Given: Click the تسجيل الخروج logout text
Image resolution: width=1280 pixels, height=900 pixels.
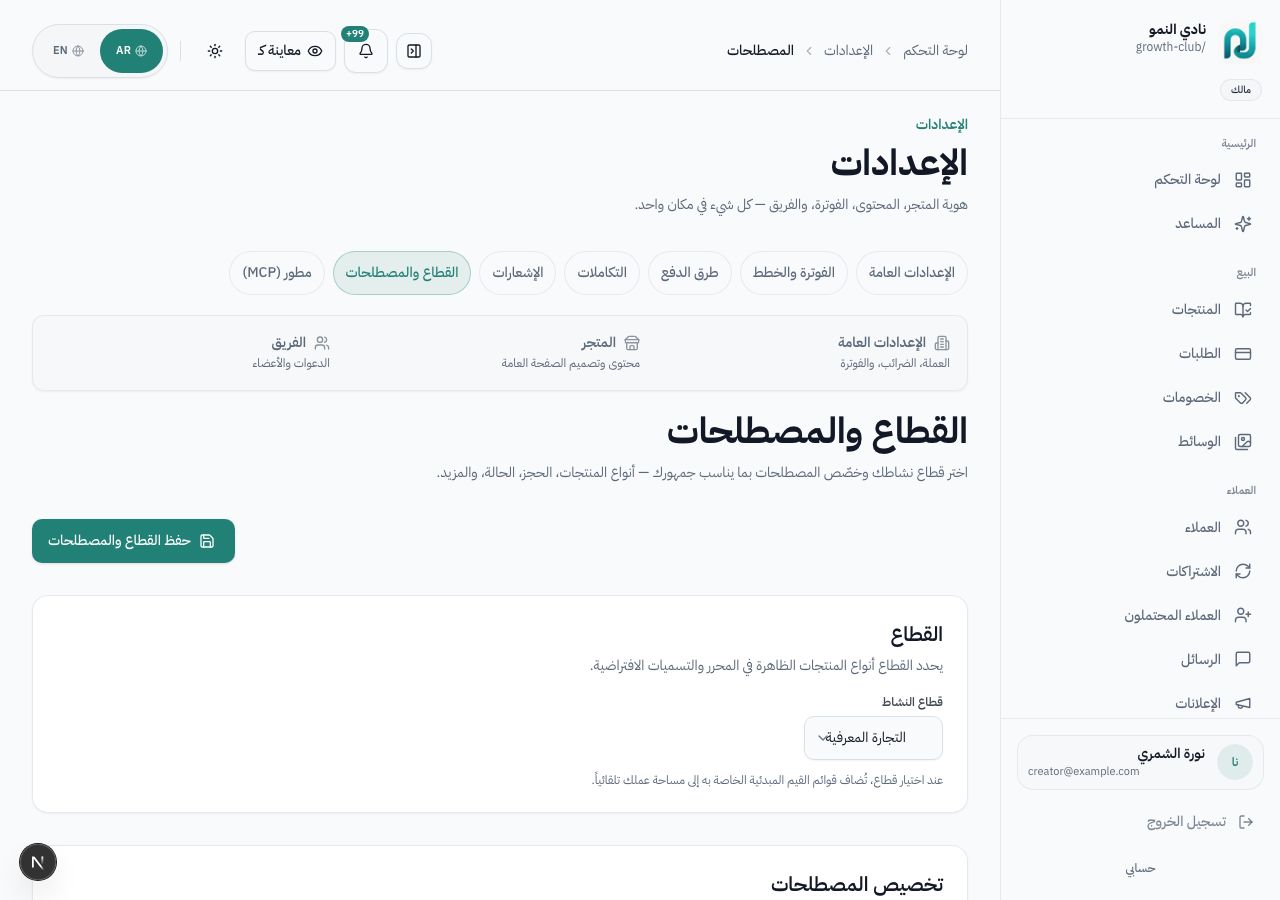Looking at the screenshot, I should pos(1186,822).
